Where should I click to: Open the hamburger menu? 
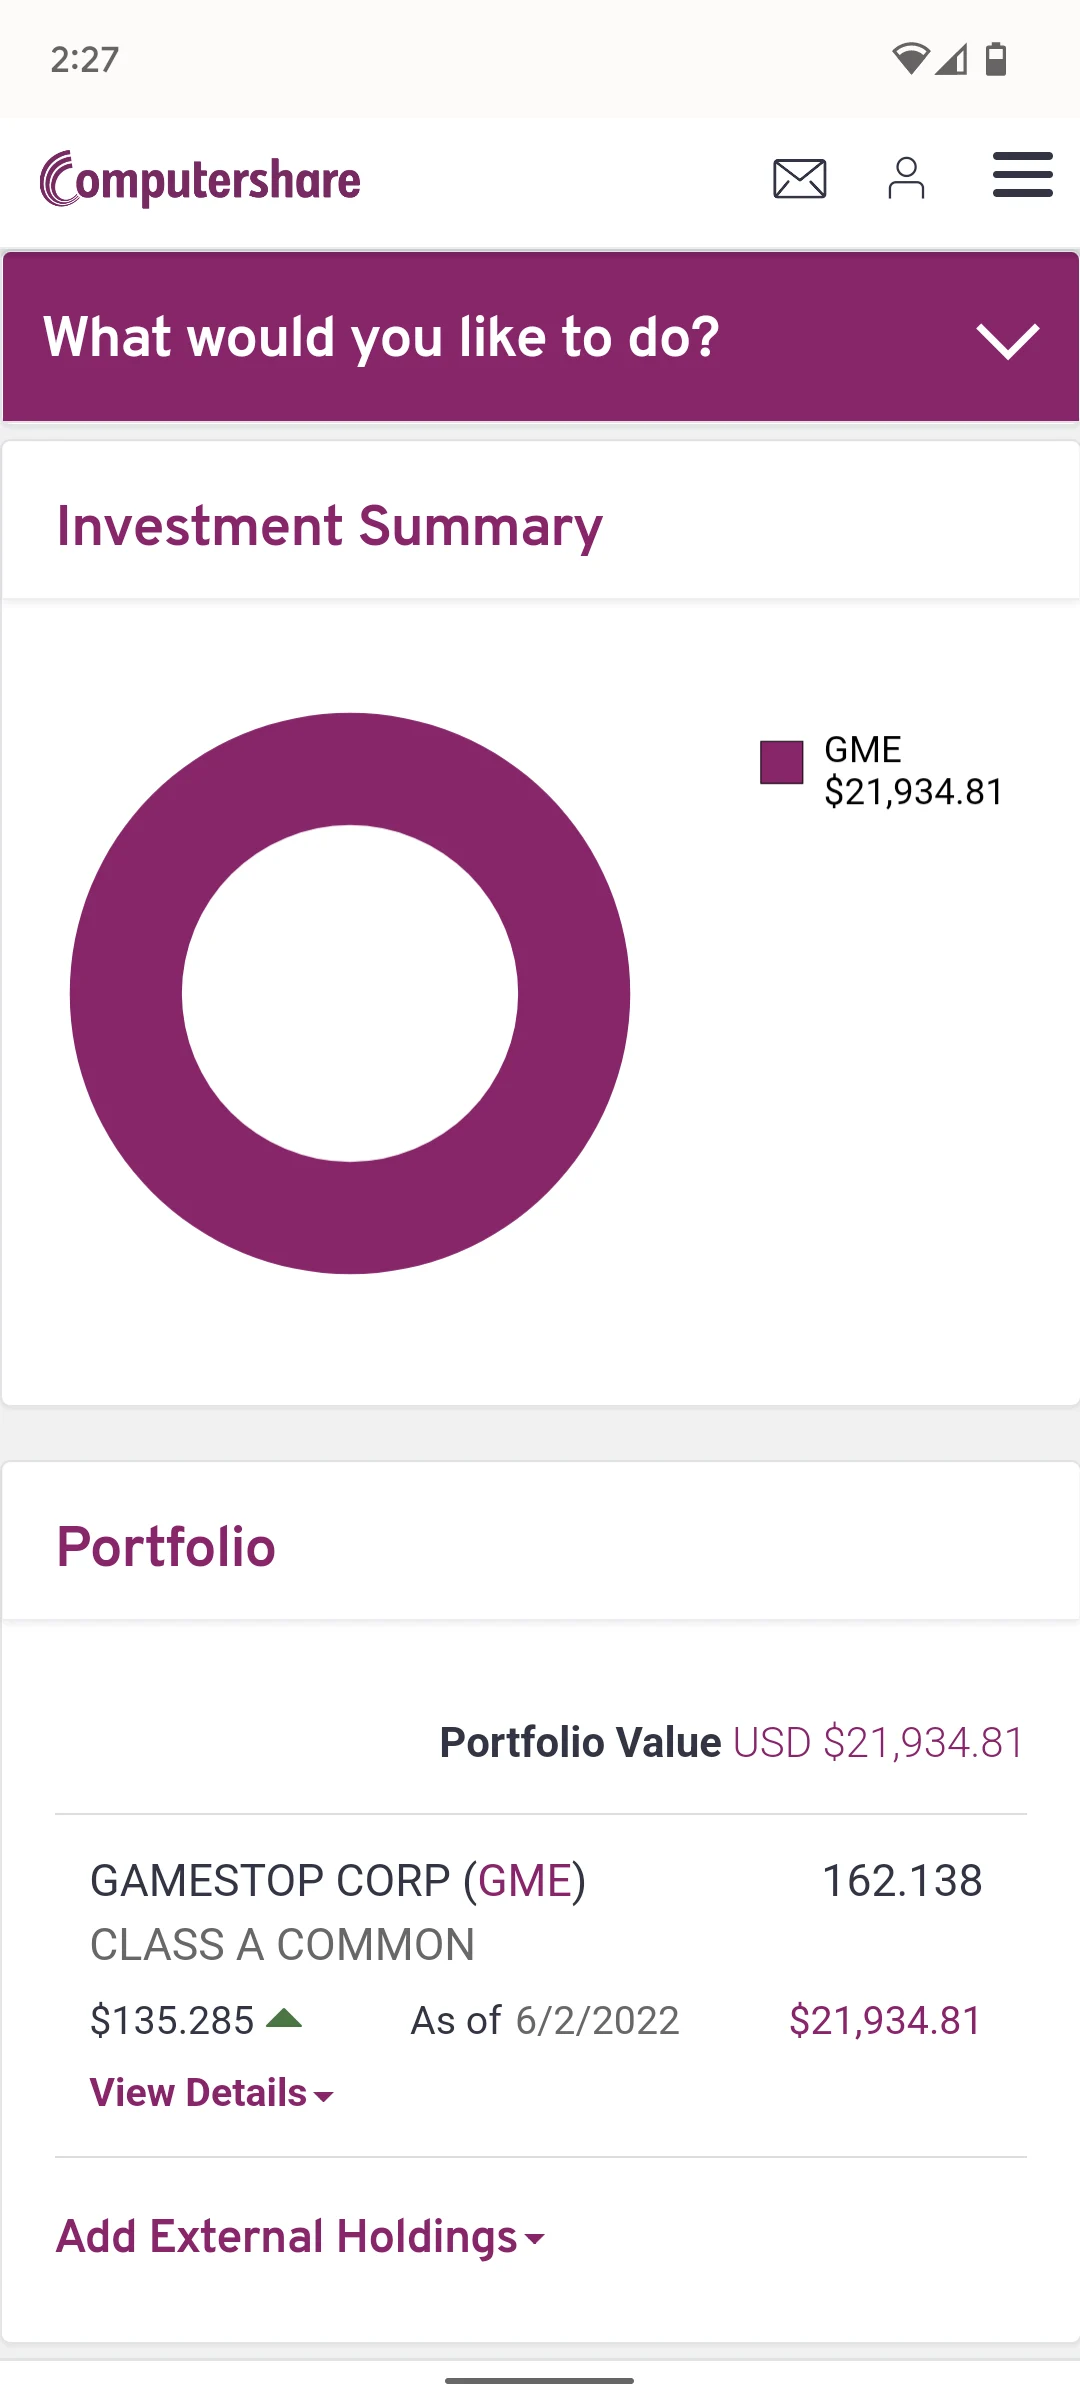[1022, 175]
